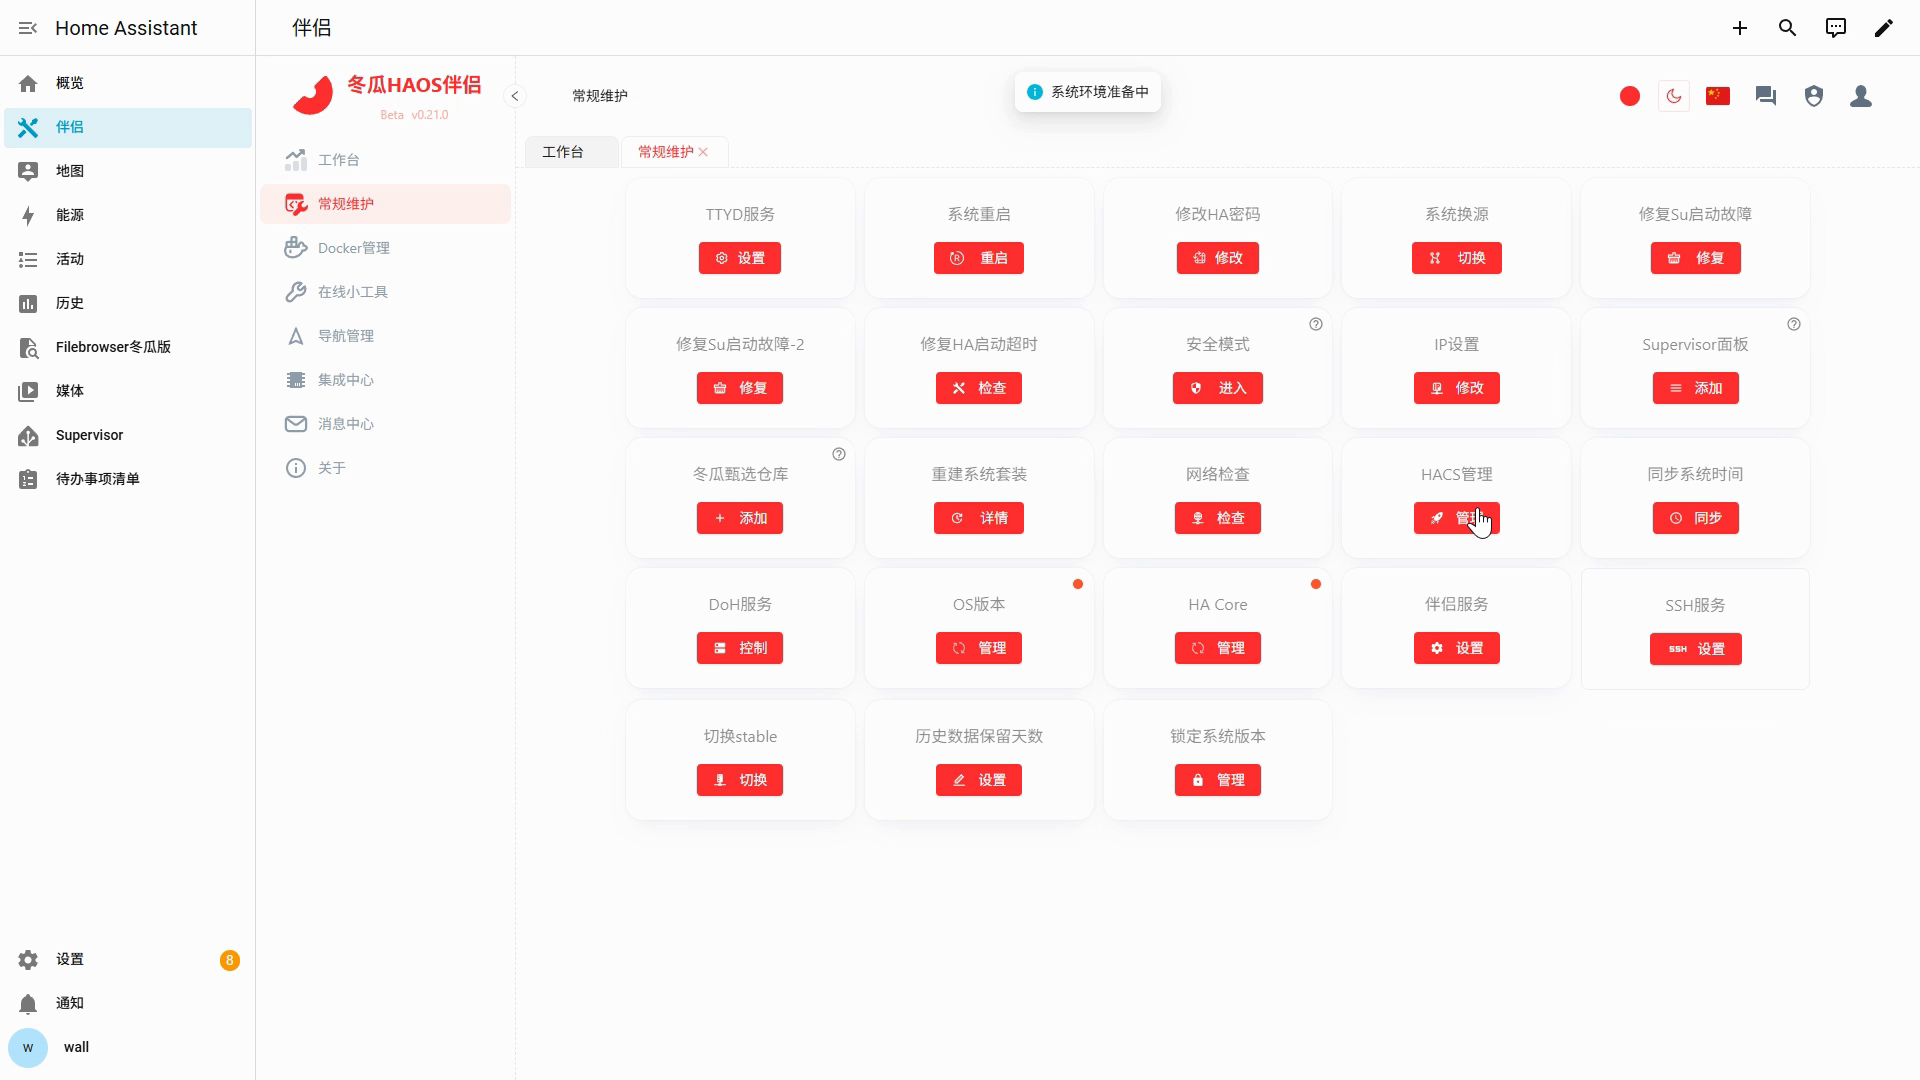
Task: Click 控制 button for DoH服务
Action: 740,648
